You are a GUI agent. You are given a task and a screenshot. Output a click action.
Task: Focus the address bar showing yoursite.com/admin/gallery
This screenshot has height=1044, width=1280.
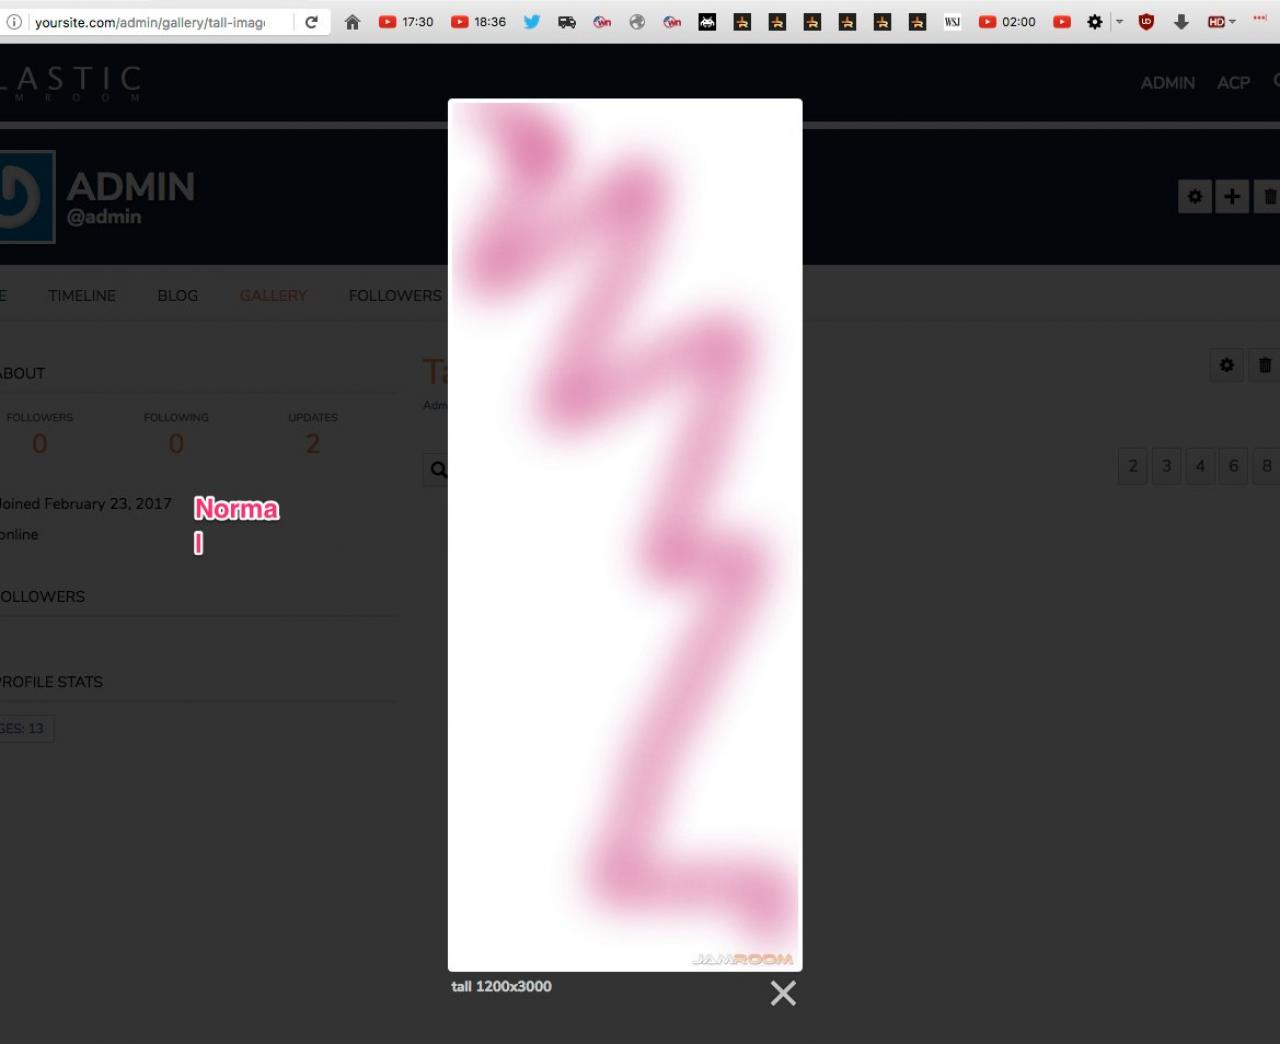(150, 22)
